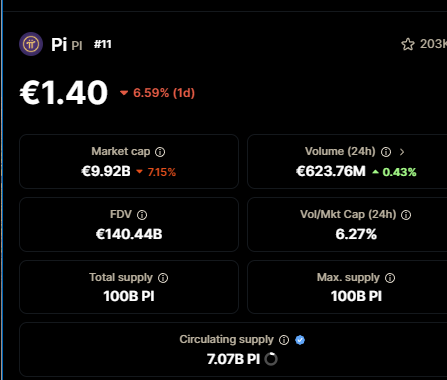Image resolution: width=447 pixels, height=380 pixels.
Task: Click the 203K watchlist count
Action: 433,44
